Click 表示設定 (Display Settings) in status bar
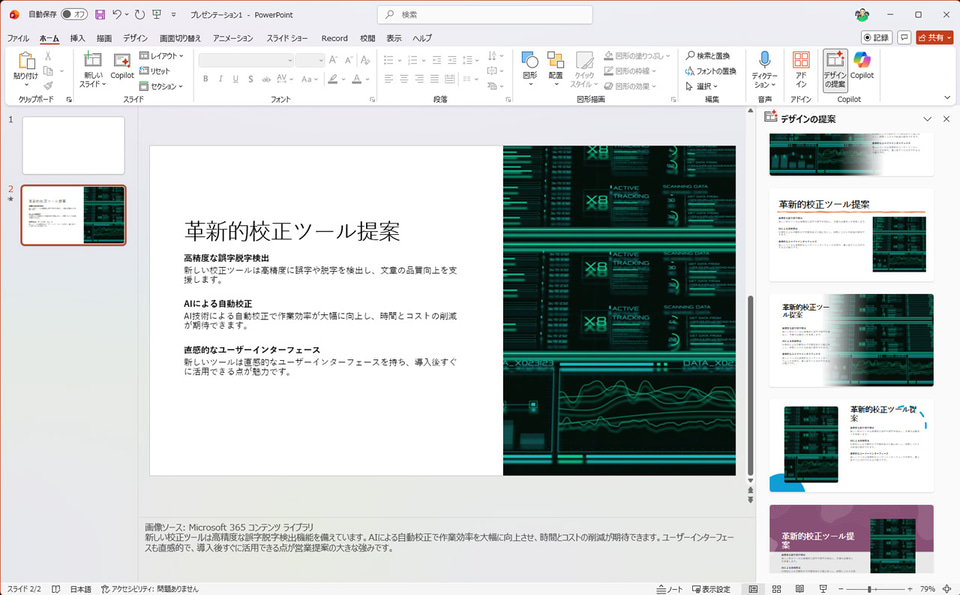 pos(711,589)
